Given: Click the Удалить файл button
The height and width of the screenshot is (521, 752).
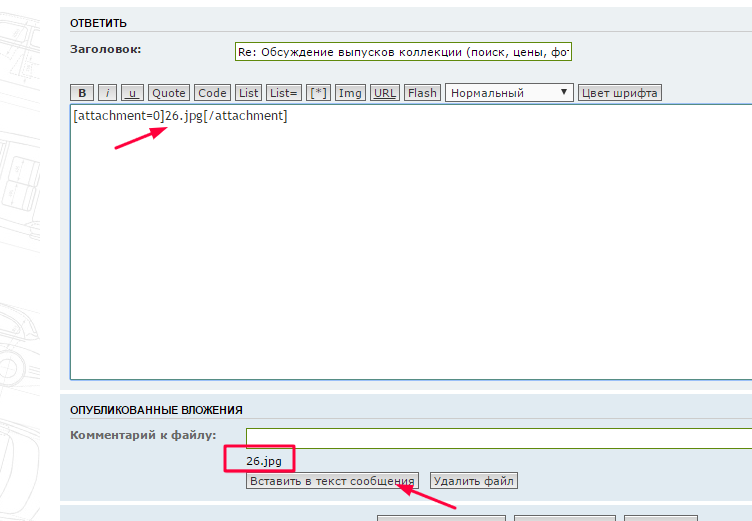Looking at the screenshot, I should pyautogui.click(x=474, y=481).
